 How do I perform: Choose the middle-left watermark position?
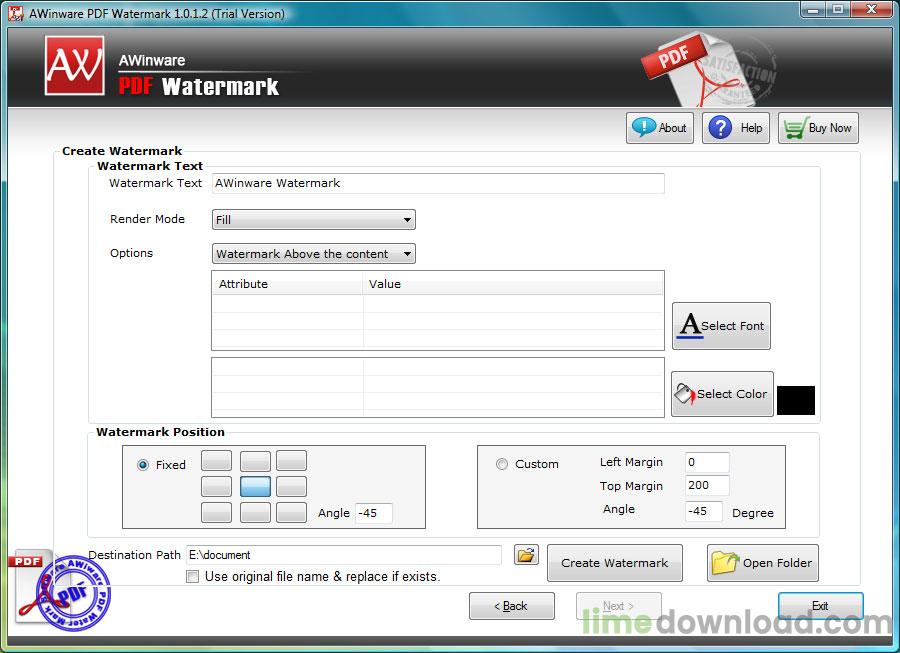pyautogui.click(x=216, y=486)
